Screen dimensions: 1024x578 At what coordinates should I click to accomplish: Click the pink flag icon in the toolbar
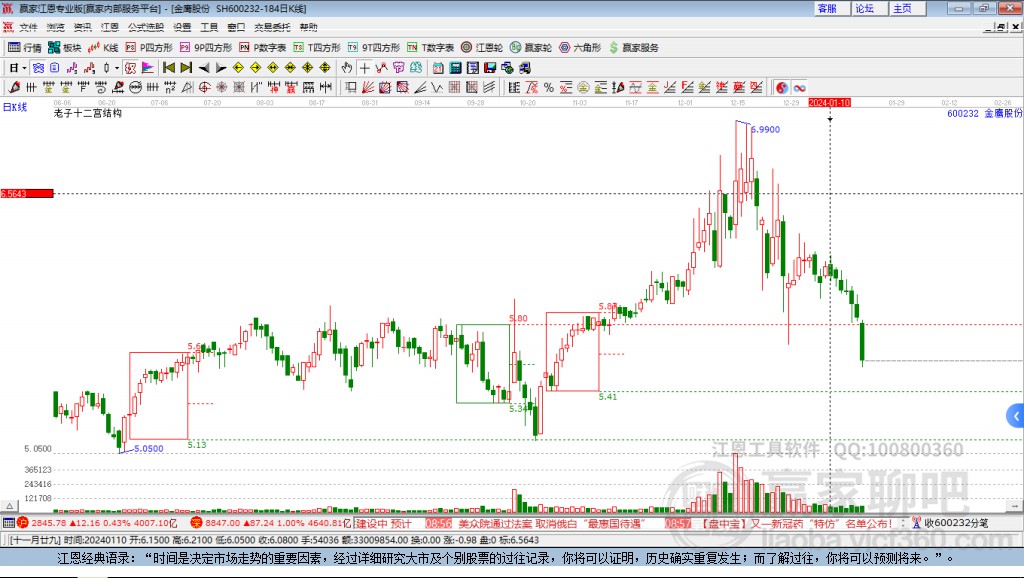[x=148, y=68]
